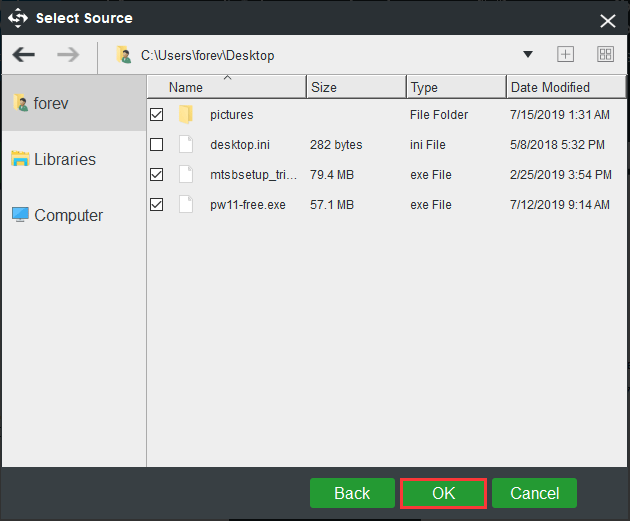Viewport: 630px width, 521px height.
Task: Click the new folder plus icon
Action: tap(565, 55)
